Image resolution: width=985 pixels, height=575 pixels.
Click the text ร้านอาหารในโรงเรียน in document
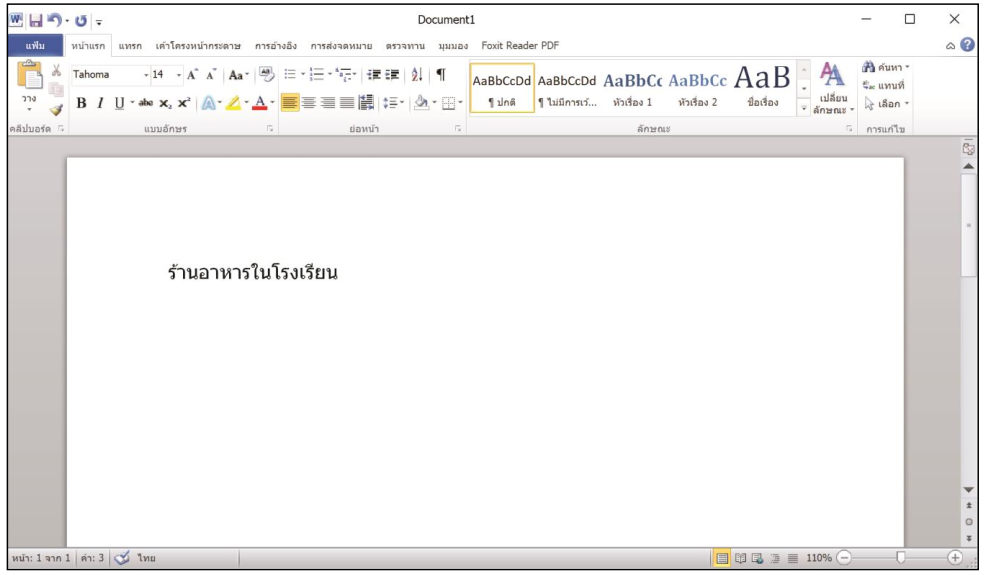(252, 272)
